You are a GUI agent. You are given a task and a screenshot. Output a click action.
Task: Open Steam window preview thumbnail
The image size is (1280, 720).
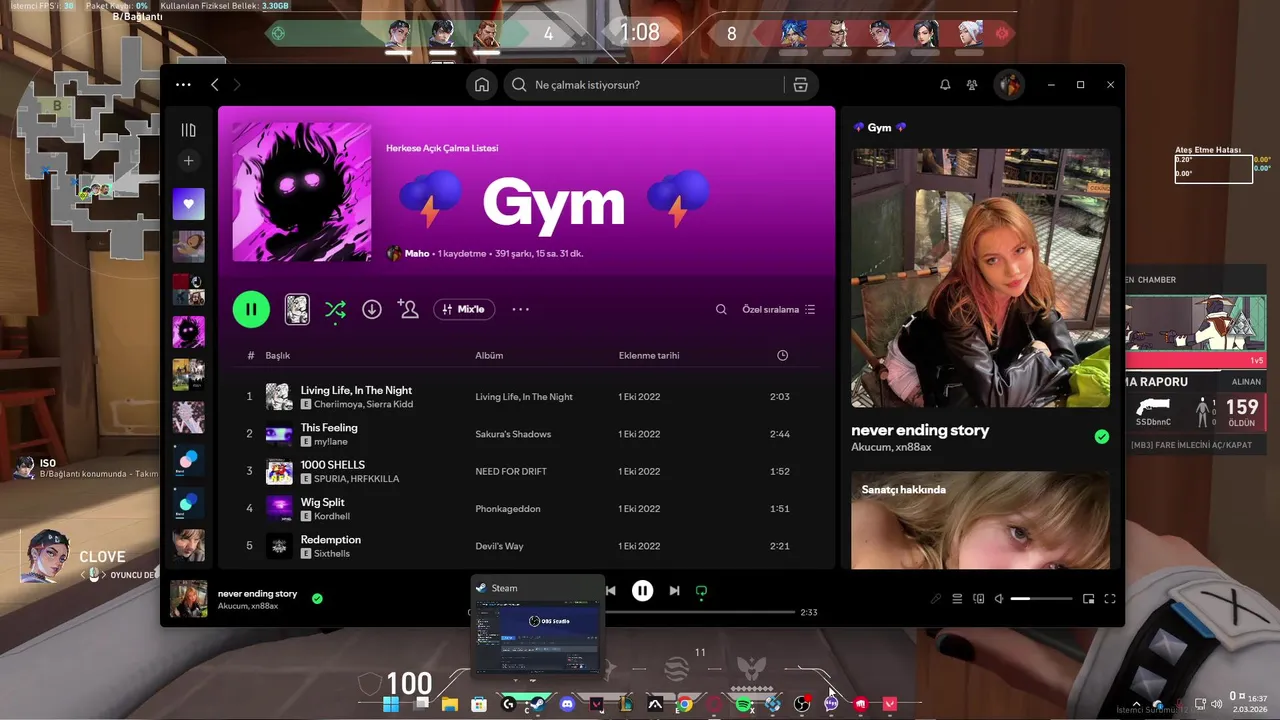(x=538, y=625)
